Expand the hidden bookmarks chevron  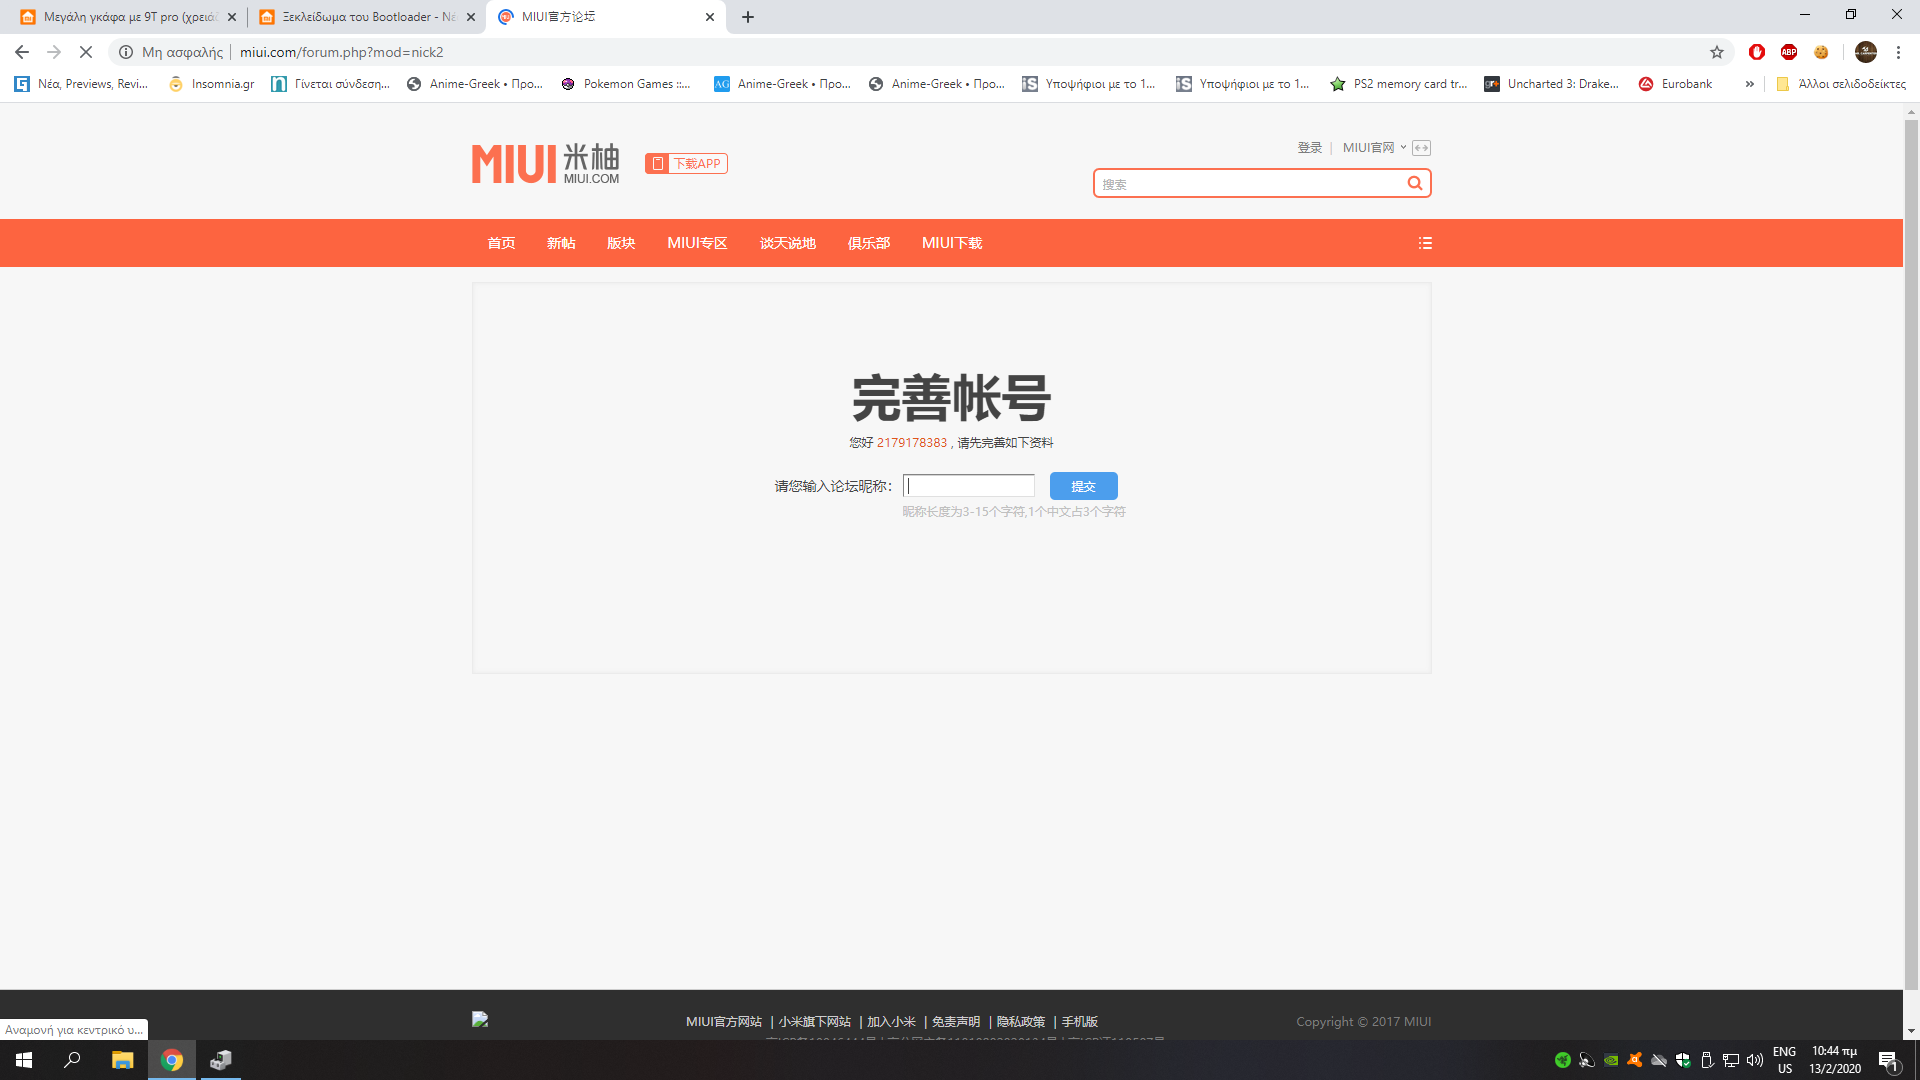[x=1749, y=84]
